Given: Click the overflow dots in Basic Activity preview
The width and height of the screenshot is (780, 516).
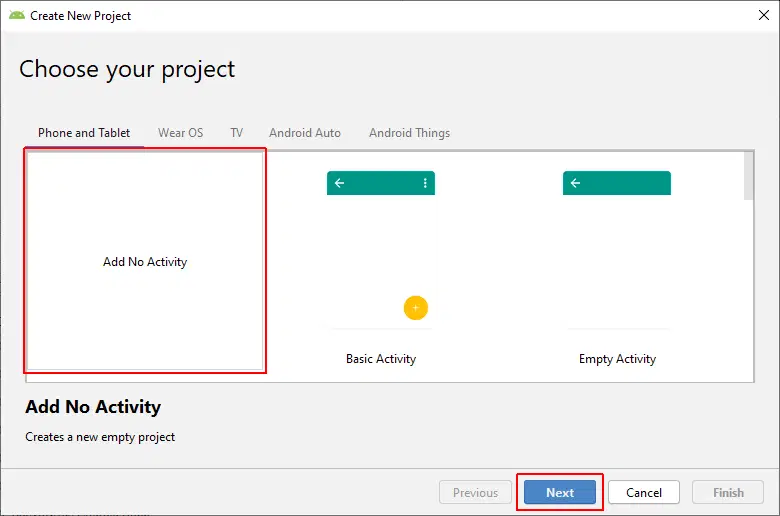Looking at the screenshot, I should click(x=425, y=183).
